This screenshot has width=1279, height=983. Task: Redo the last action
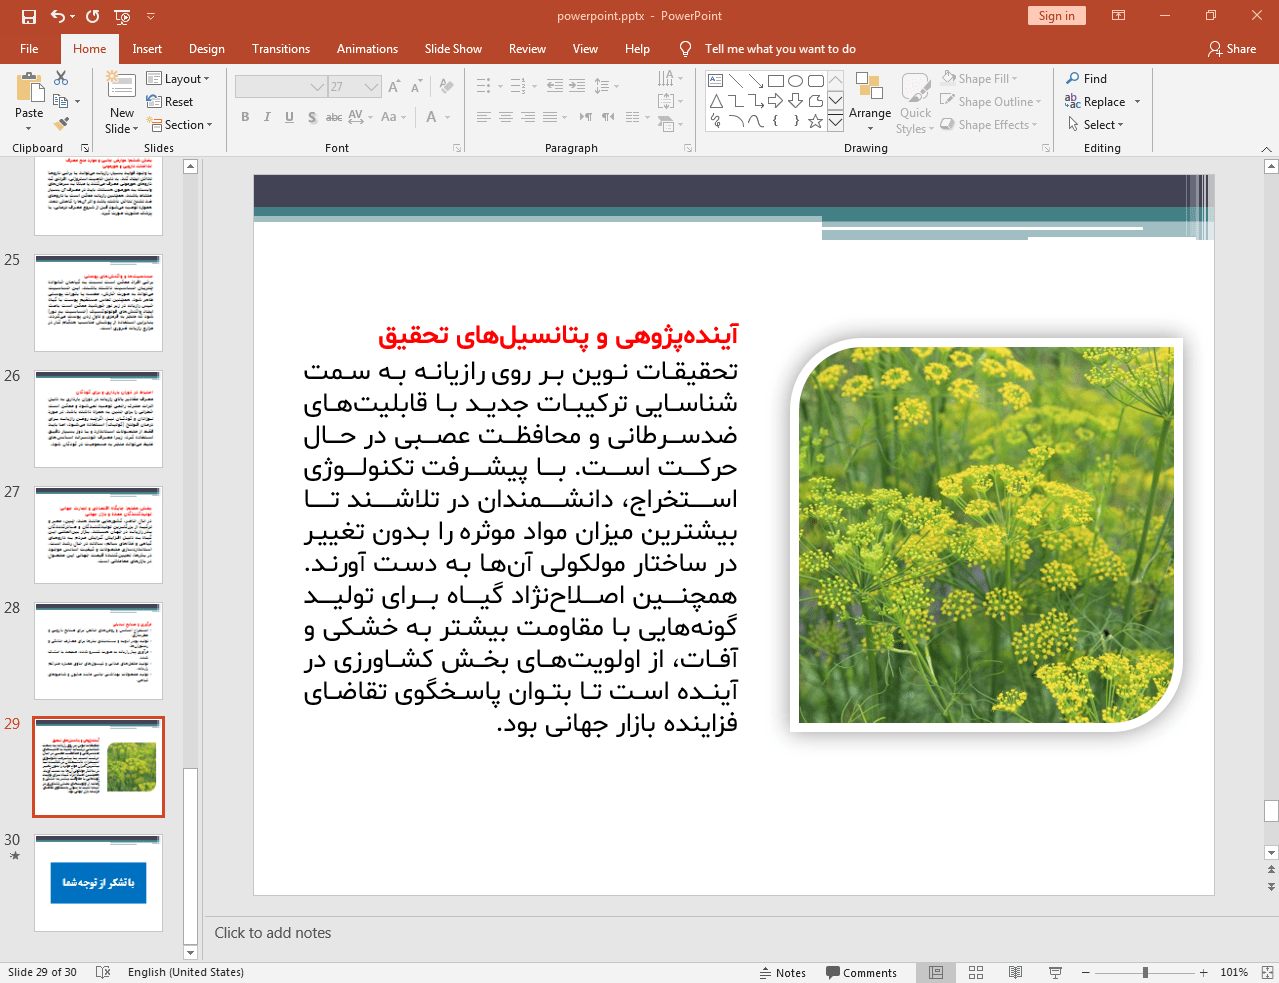[93, 16]
